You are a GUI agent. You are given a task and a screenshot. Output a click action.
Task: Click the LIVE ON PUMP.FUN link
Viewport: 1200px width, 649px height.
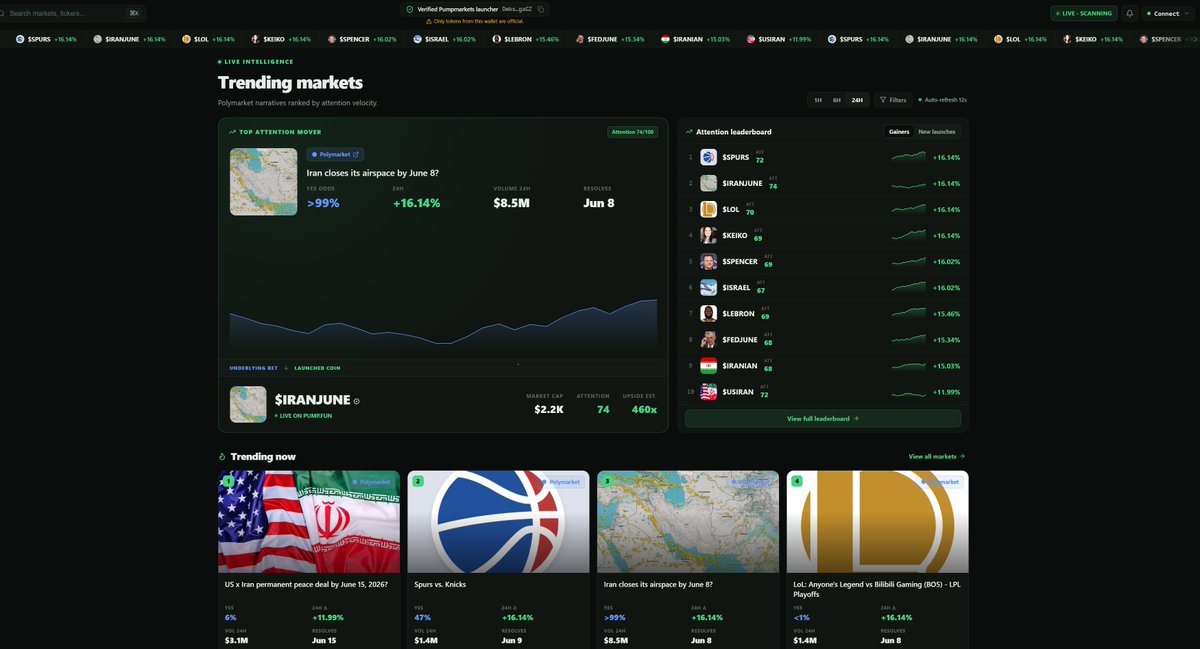pyautogui.click(x=304, y=414)
